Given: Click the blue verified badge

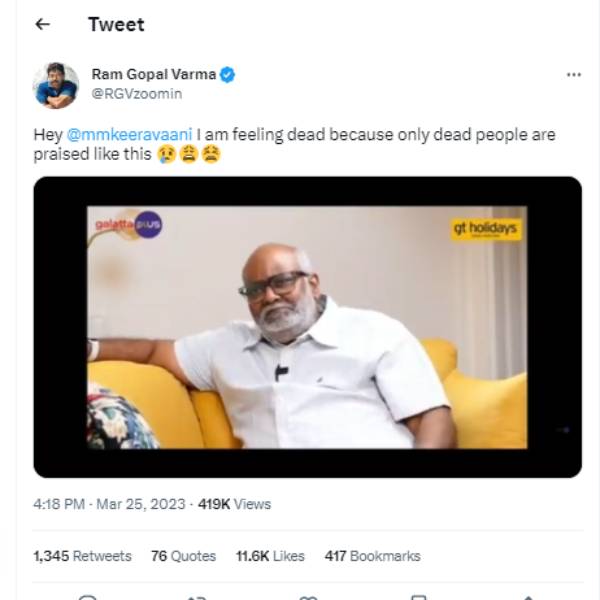Looking at the screenshot, I should coord(228,75).
